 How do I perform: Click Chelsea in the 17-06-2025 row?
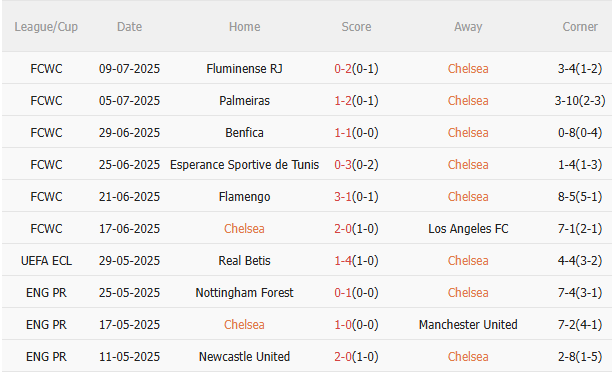click(x=244, y=229)
